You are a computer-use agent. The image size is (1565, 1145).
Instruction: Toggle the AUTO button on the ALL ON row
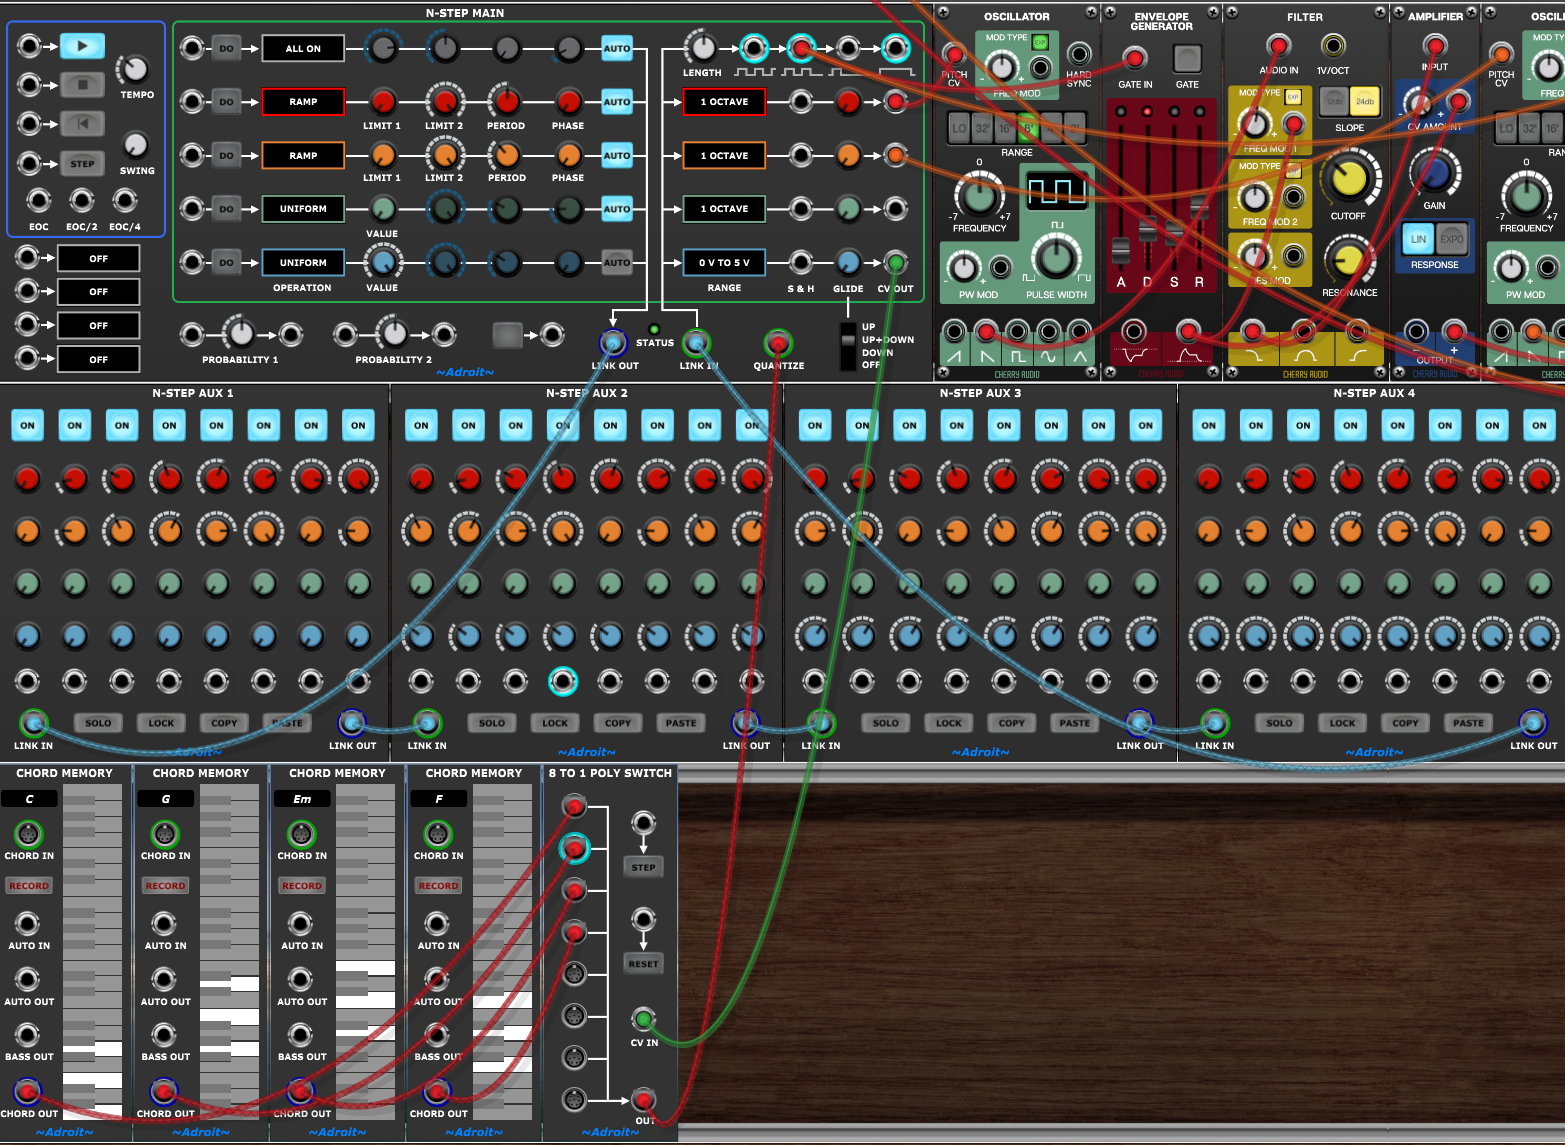pos(617,48)
